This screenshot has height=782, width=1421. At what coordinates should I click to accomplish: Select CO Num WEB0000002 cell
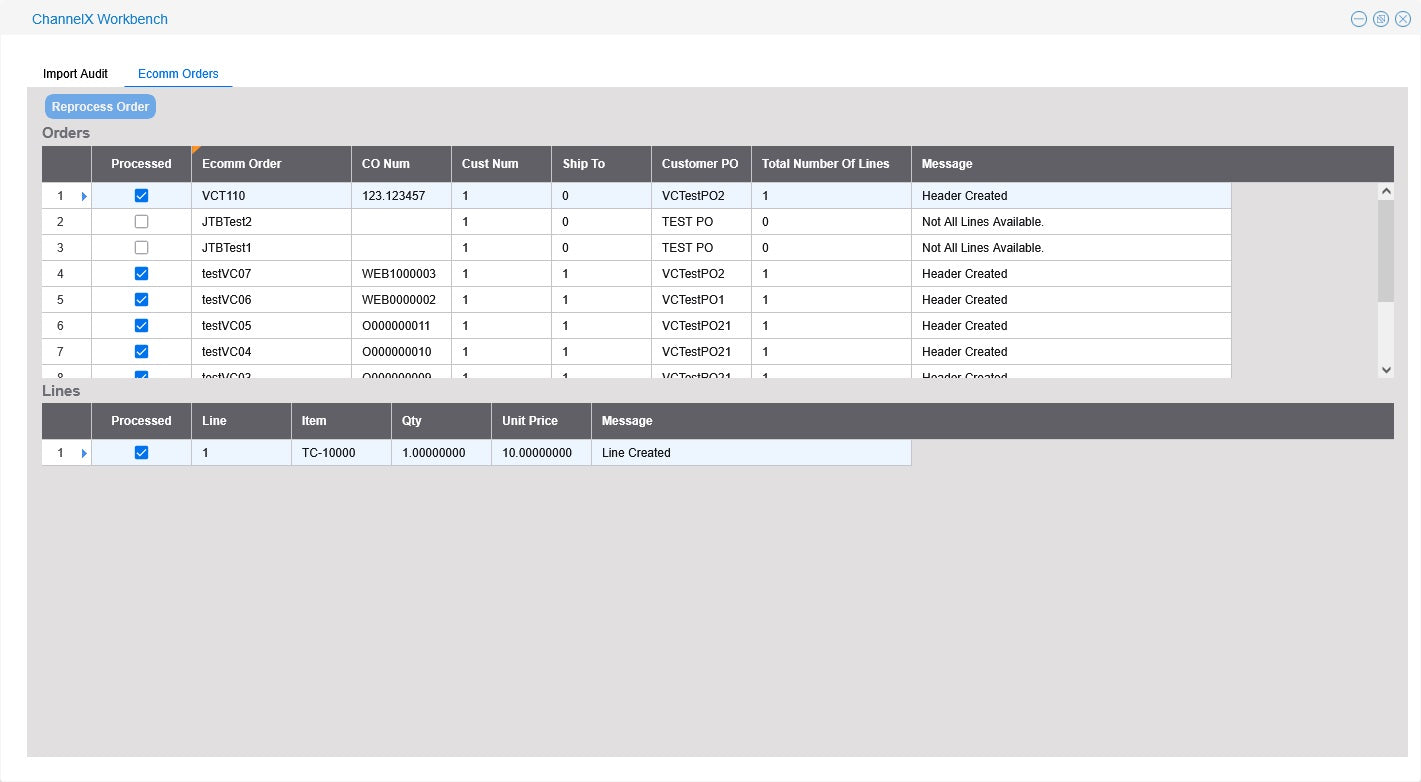tap(400, 300)
